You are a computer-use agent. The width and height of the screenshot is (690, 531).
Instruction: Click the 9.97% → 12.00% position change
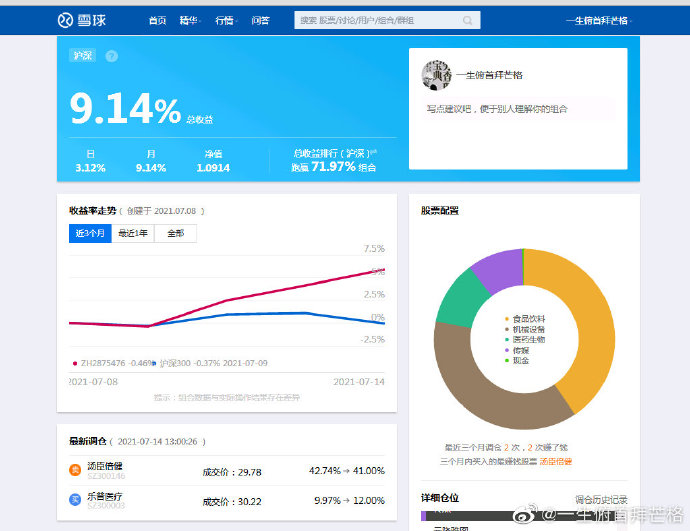click(x=349, y=501)
